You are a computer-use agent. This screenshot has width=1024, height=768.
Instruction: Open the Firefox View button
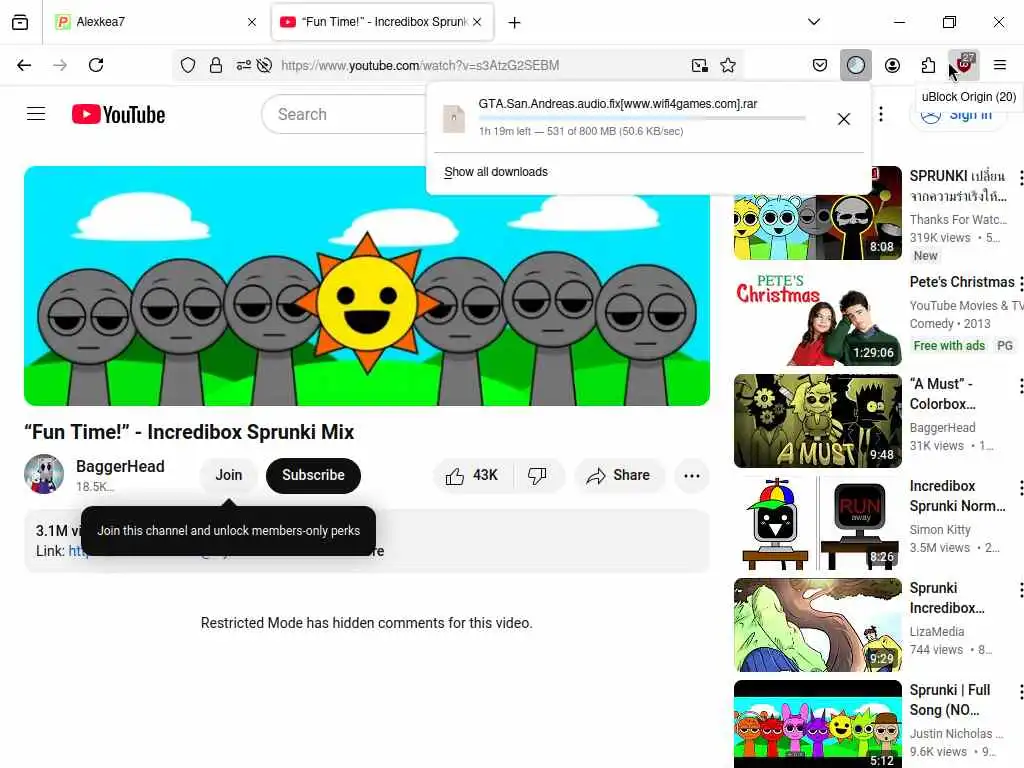pos(20,22)
